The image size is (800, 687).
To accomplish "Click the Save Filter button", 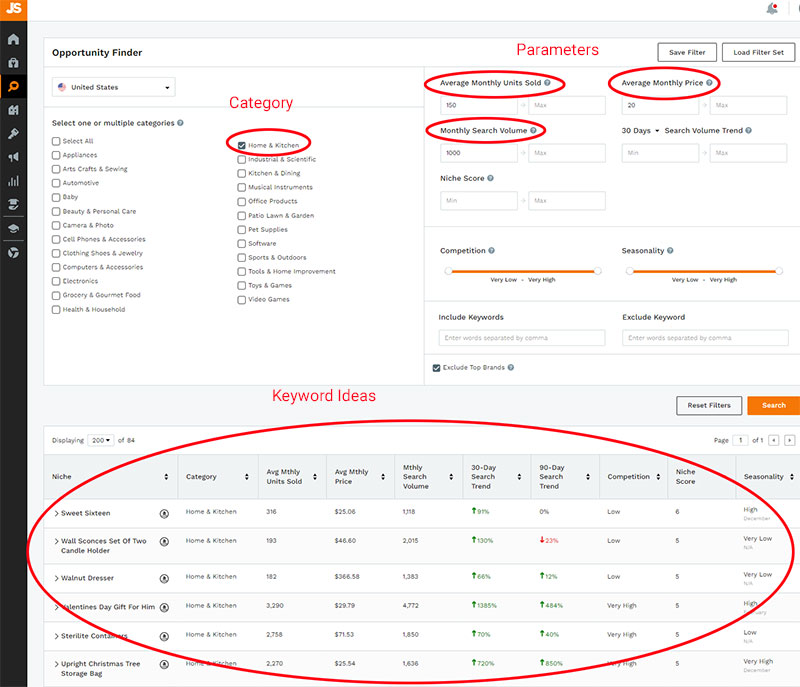I will (x=687, y=52).
